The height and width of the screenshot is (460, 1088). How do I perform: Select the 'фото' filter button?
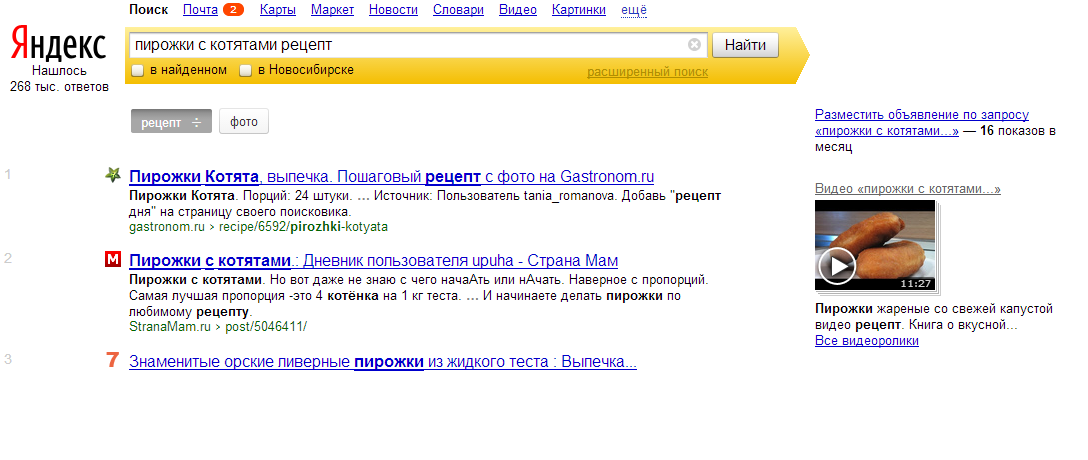coord(244,121)
